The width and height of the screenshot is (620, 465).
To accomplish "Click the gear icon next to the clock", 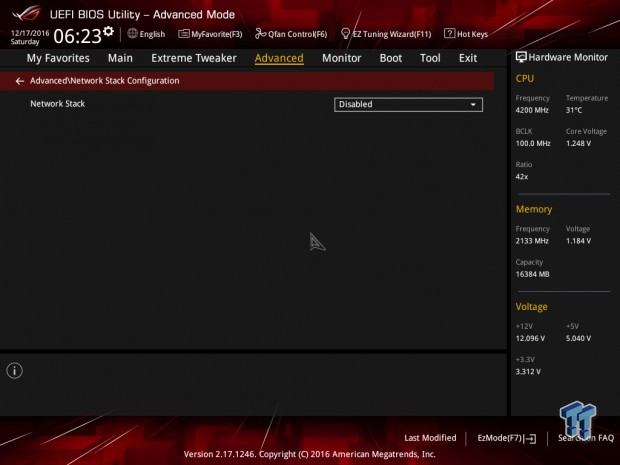I will (108, 32).
